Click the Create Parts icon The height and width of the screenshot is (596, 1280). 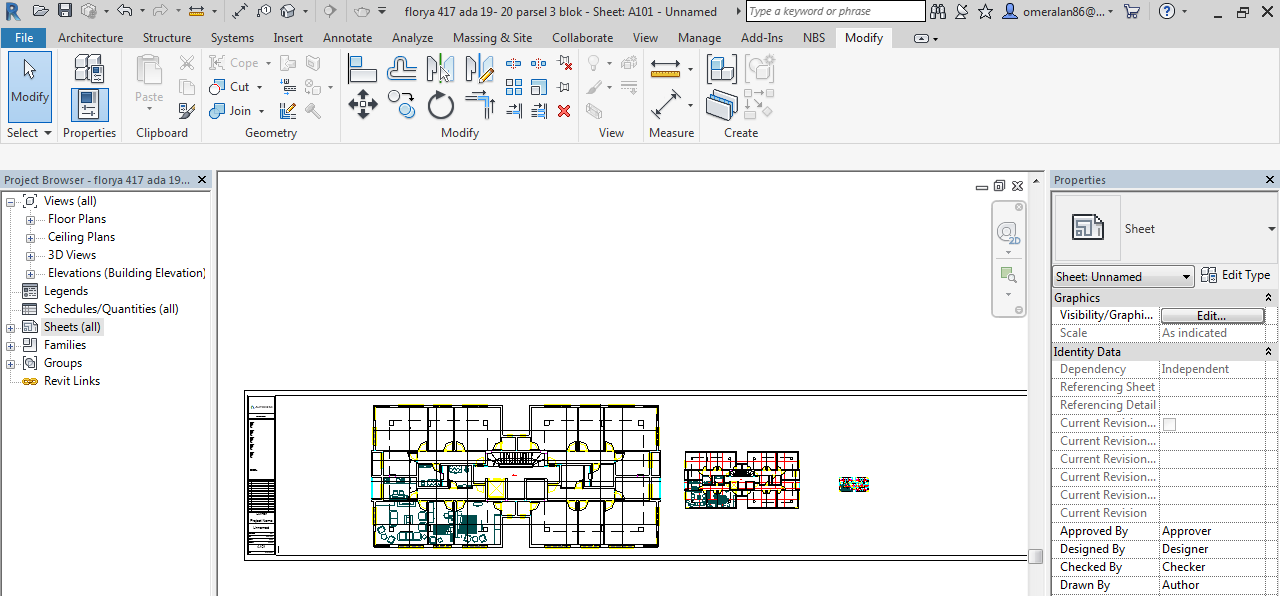click(722, 105)
